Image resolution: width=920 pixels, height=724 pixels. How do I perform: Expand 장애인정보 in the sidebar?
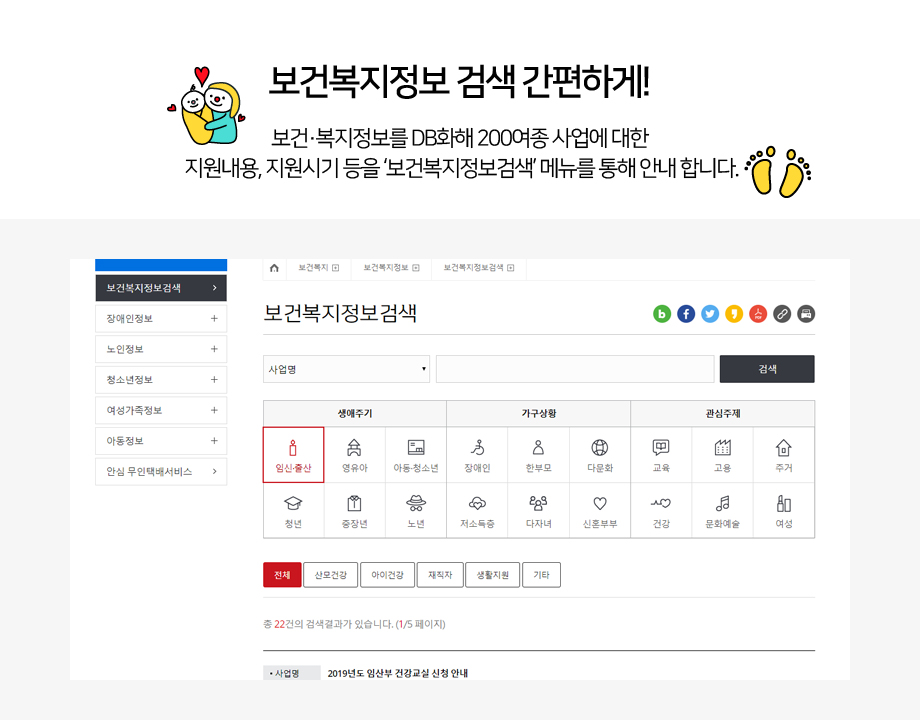tap(161, 319)
